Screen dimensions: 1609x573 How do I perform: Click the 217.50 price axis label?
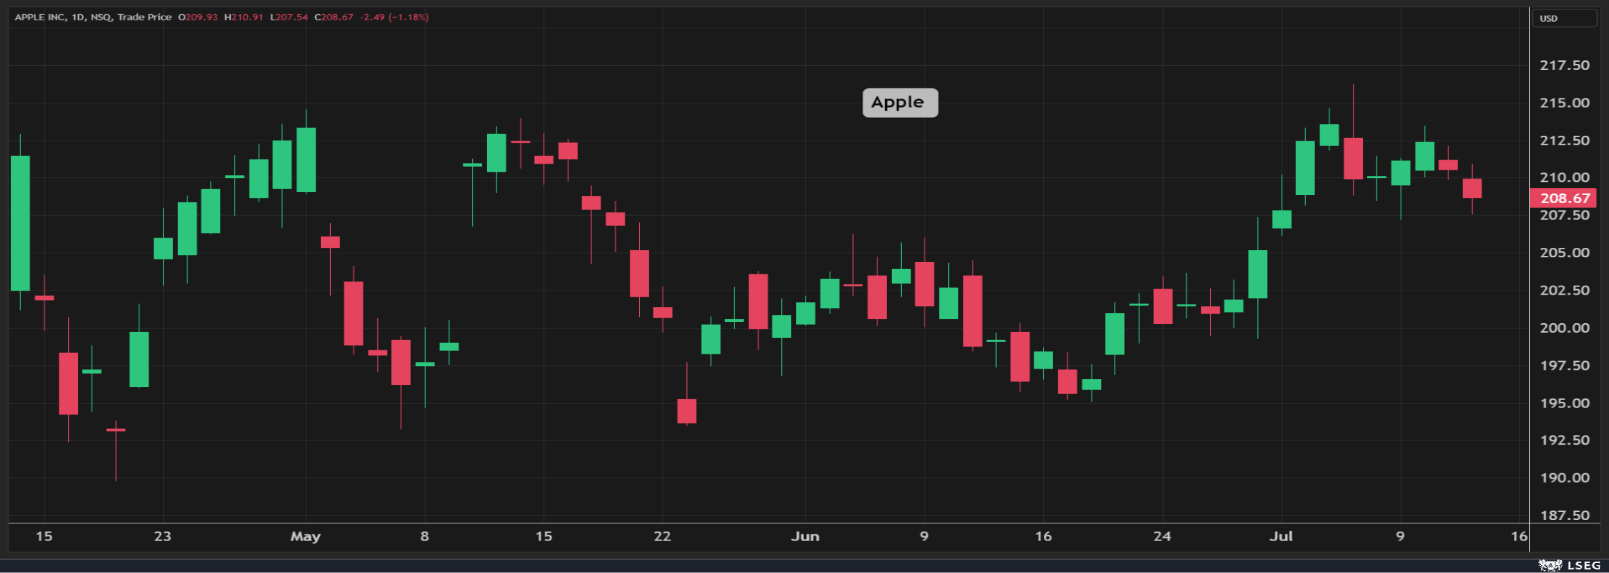pyautogui.click(x=1564, y=65)
